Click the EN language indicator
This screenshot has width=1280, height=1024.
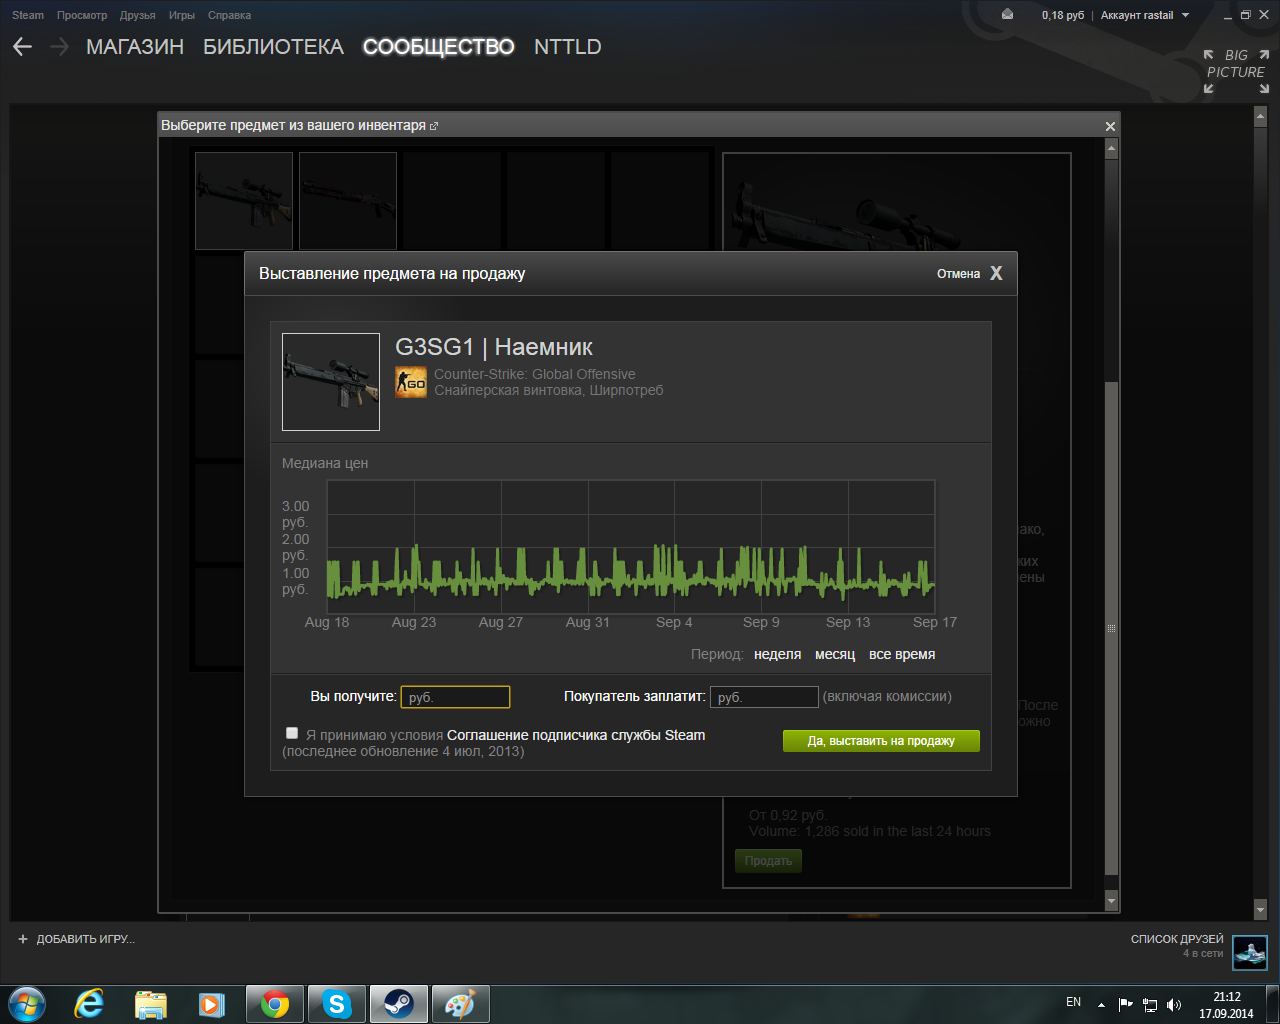pos(1073,1002)
